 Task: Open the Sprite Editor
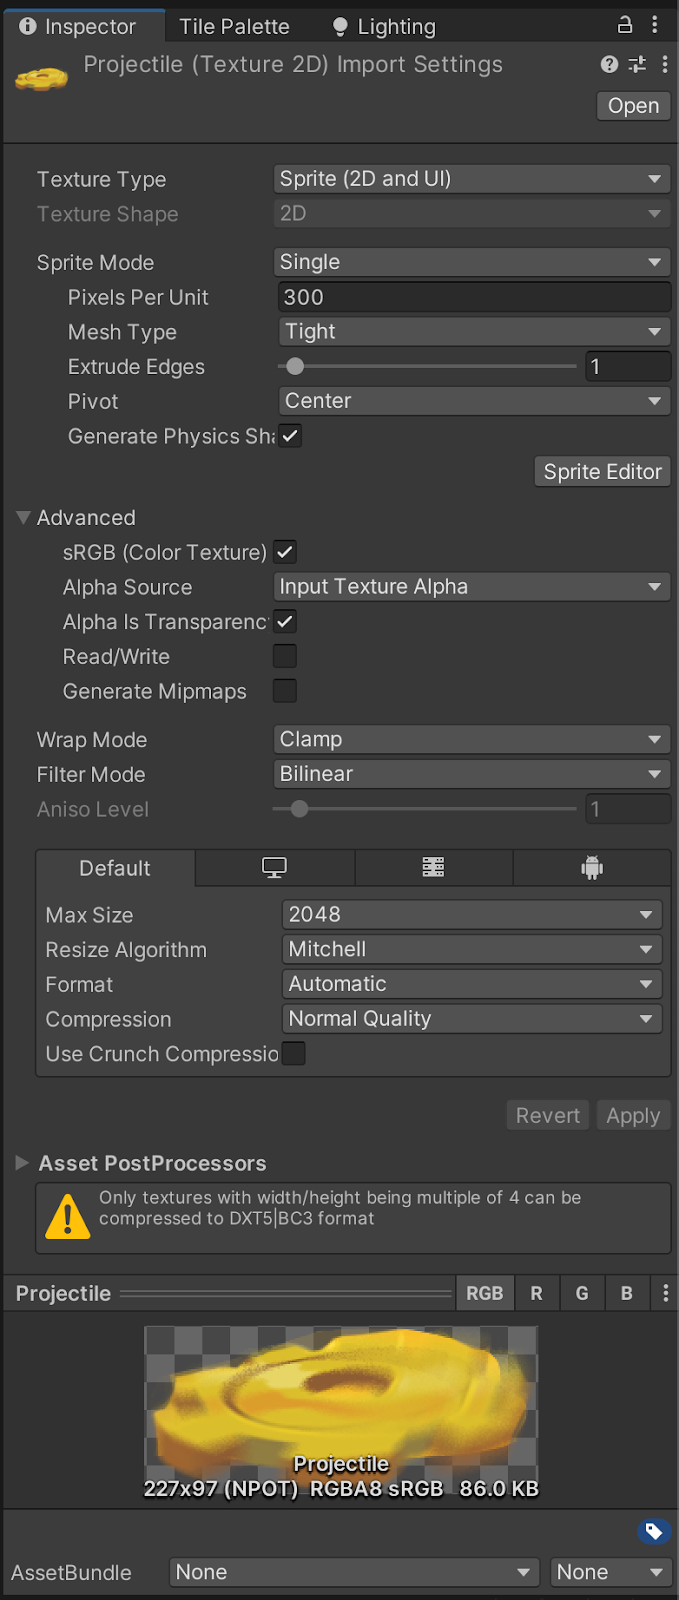pos(602,471)
